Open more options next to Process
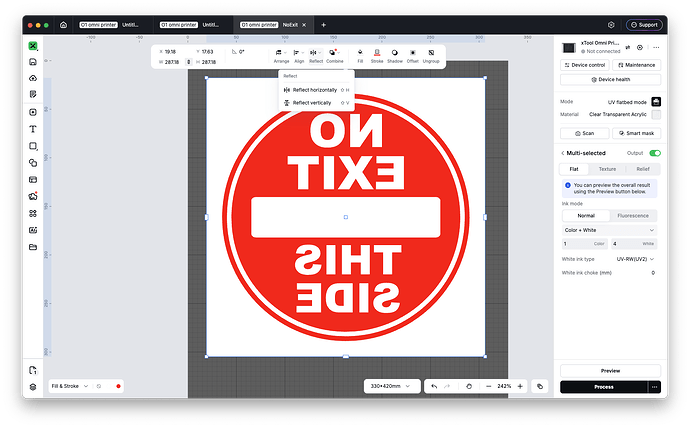 [x=654, y=387]
